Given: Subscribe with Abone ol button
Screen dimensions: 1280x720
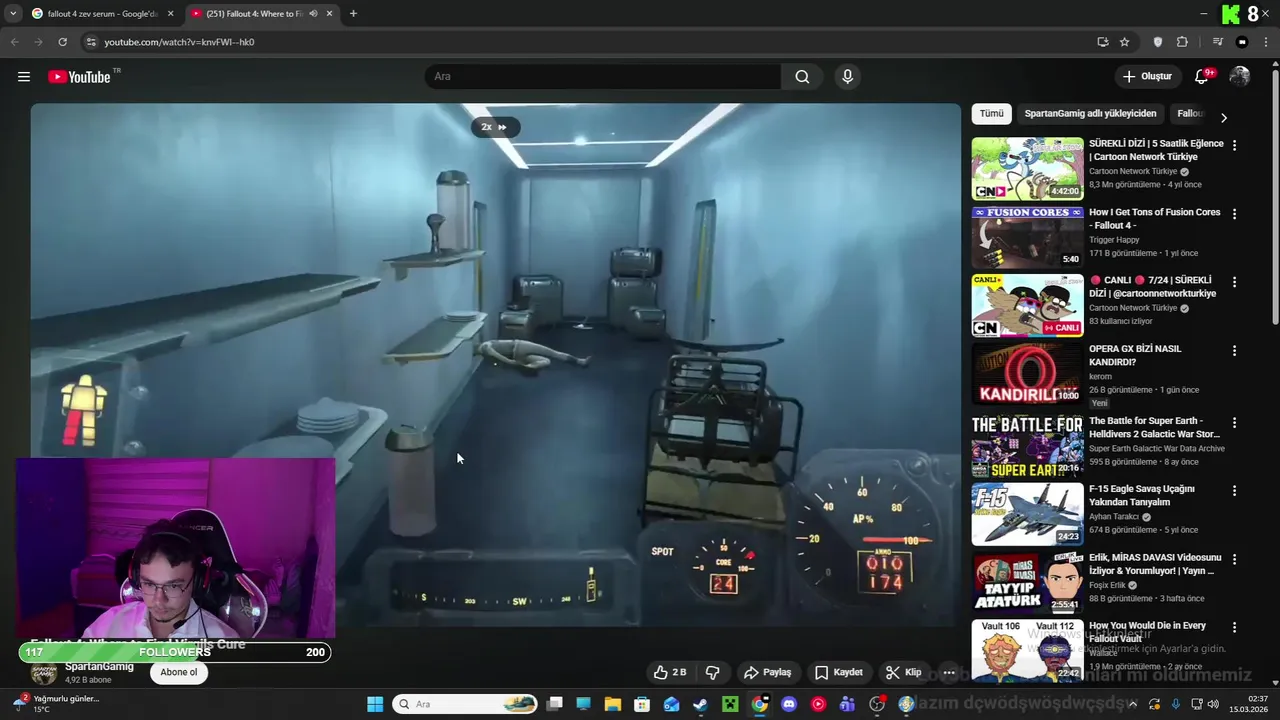Looking at the screenshot, I should click(179, 672).
